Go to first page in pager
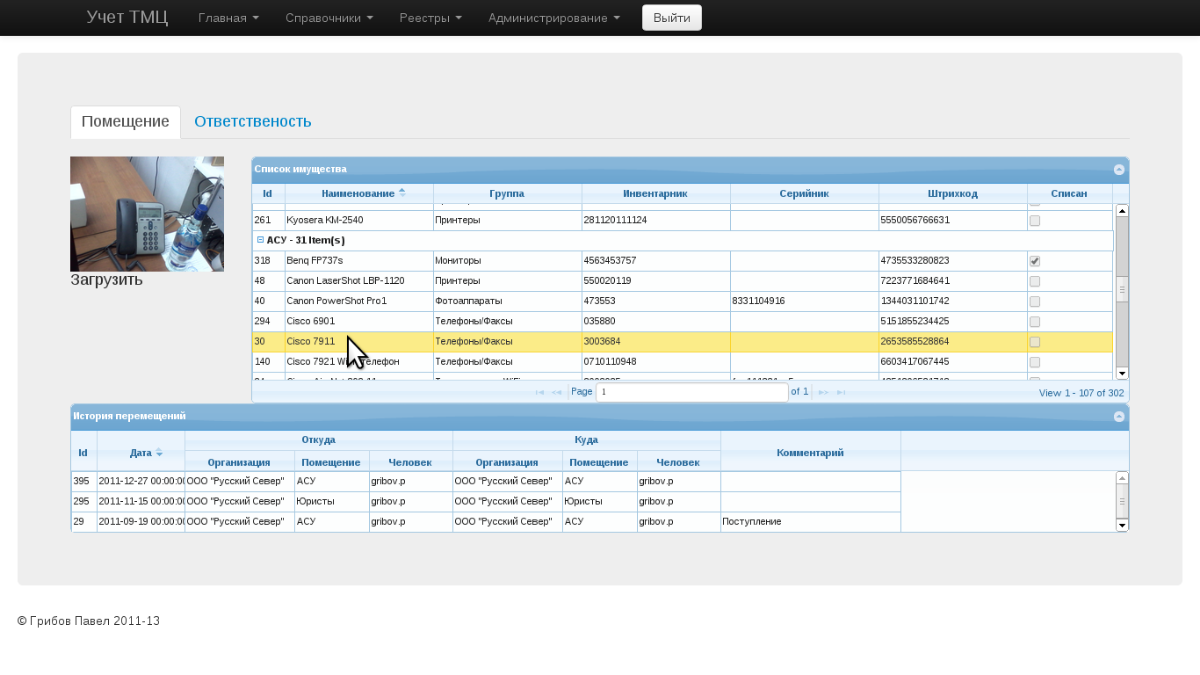This screenshot has height=675, width=1200. click(540, 392)
